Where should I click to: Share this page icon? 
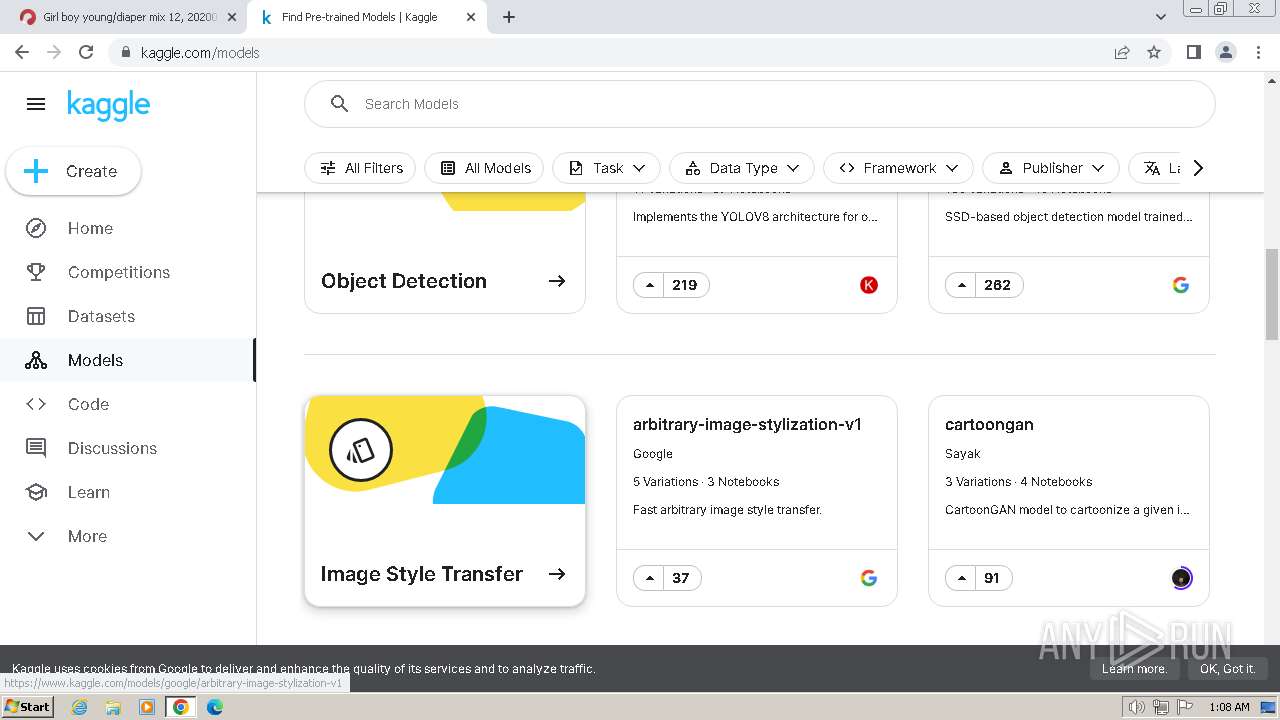[1122, 52]
